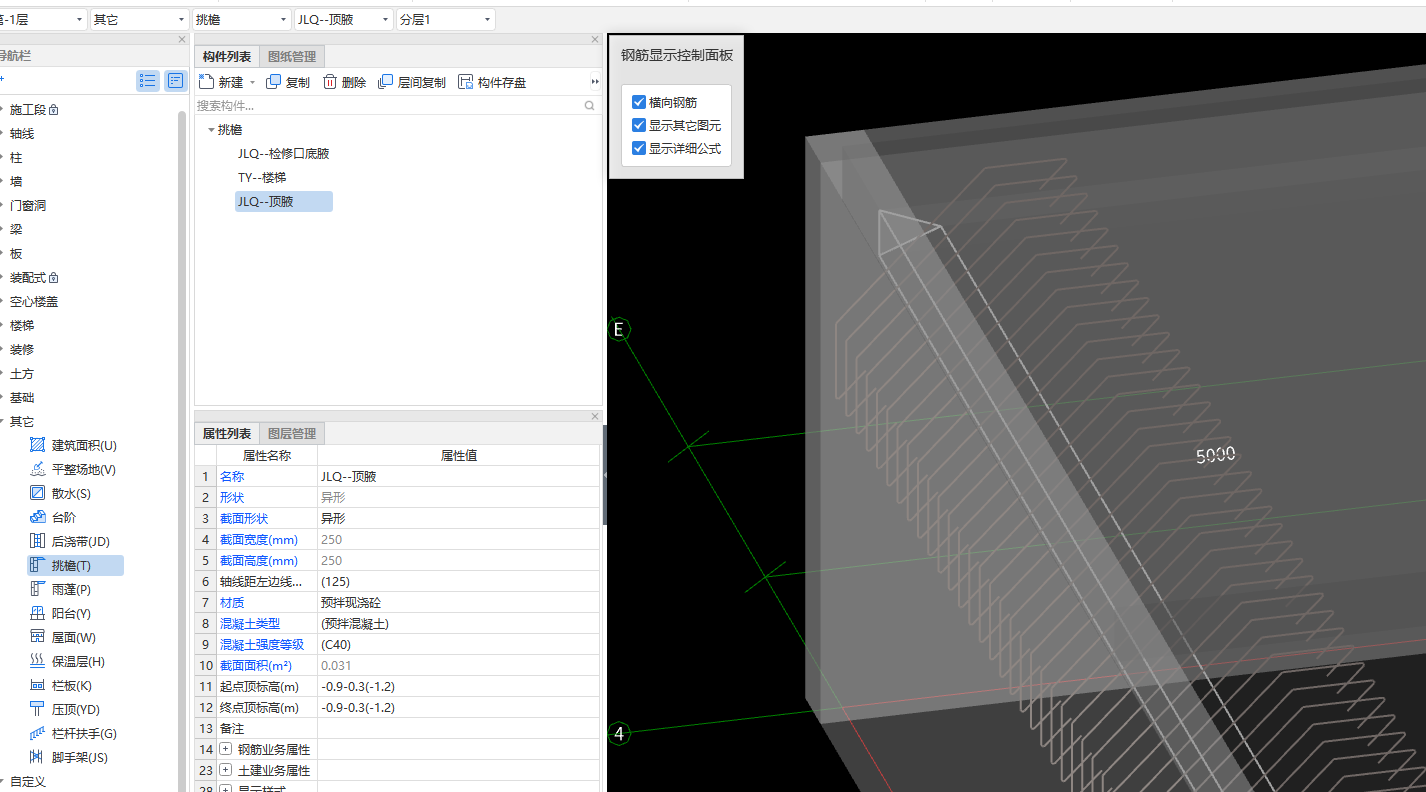Open the floor dropdown showing -1层
Viewport: 1426px width, 792px height.
[x=42, y=19]
